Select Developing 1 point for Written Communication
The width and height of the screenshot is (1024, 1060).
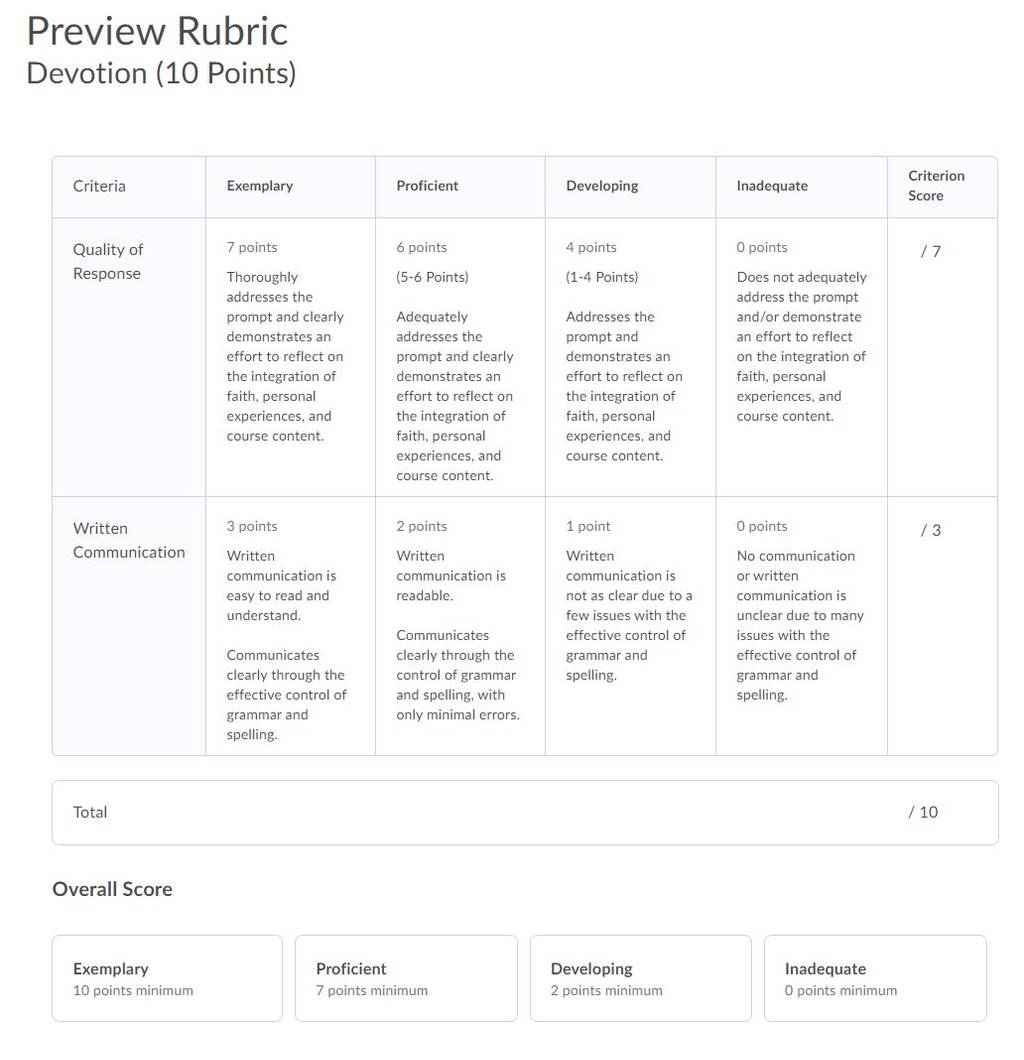[x=630, y=626]
